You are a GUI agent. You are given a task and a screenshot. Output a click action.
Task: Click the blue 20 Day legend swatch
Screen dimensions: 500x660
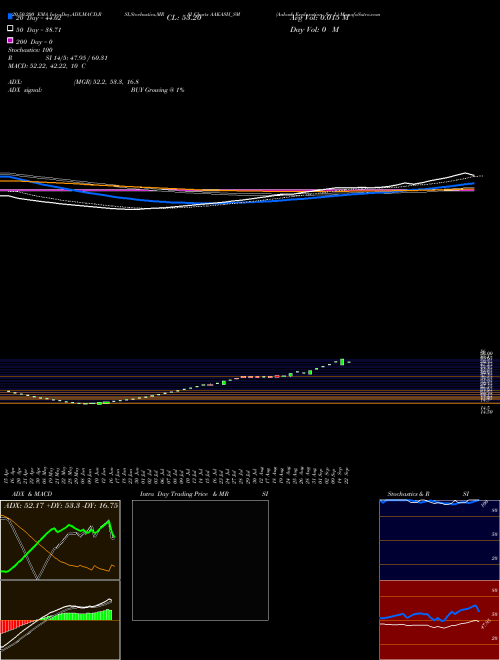pyautogui.click(x=10, y=17)
